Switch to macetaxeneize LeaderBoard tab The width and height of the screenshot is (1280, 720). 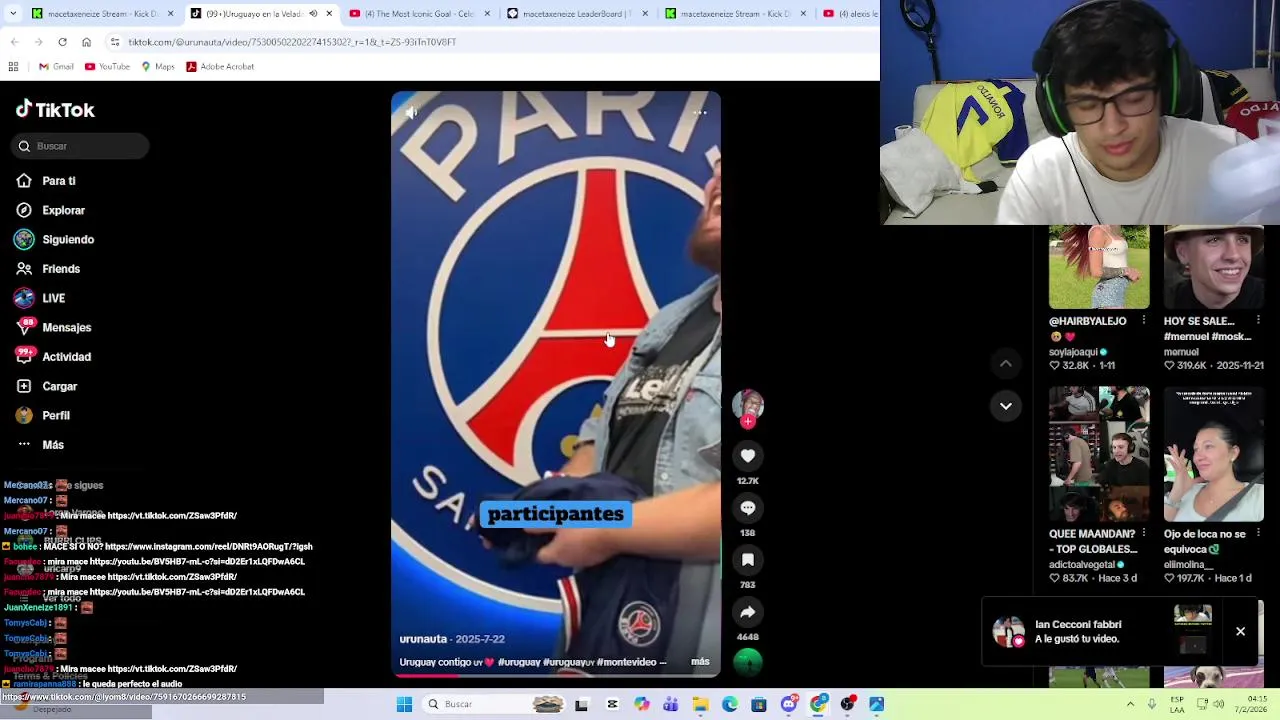tap(576, 14)
